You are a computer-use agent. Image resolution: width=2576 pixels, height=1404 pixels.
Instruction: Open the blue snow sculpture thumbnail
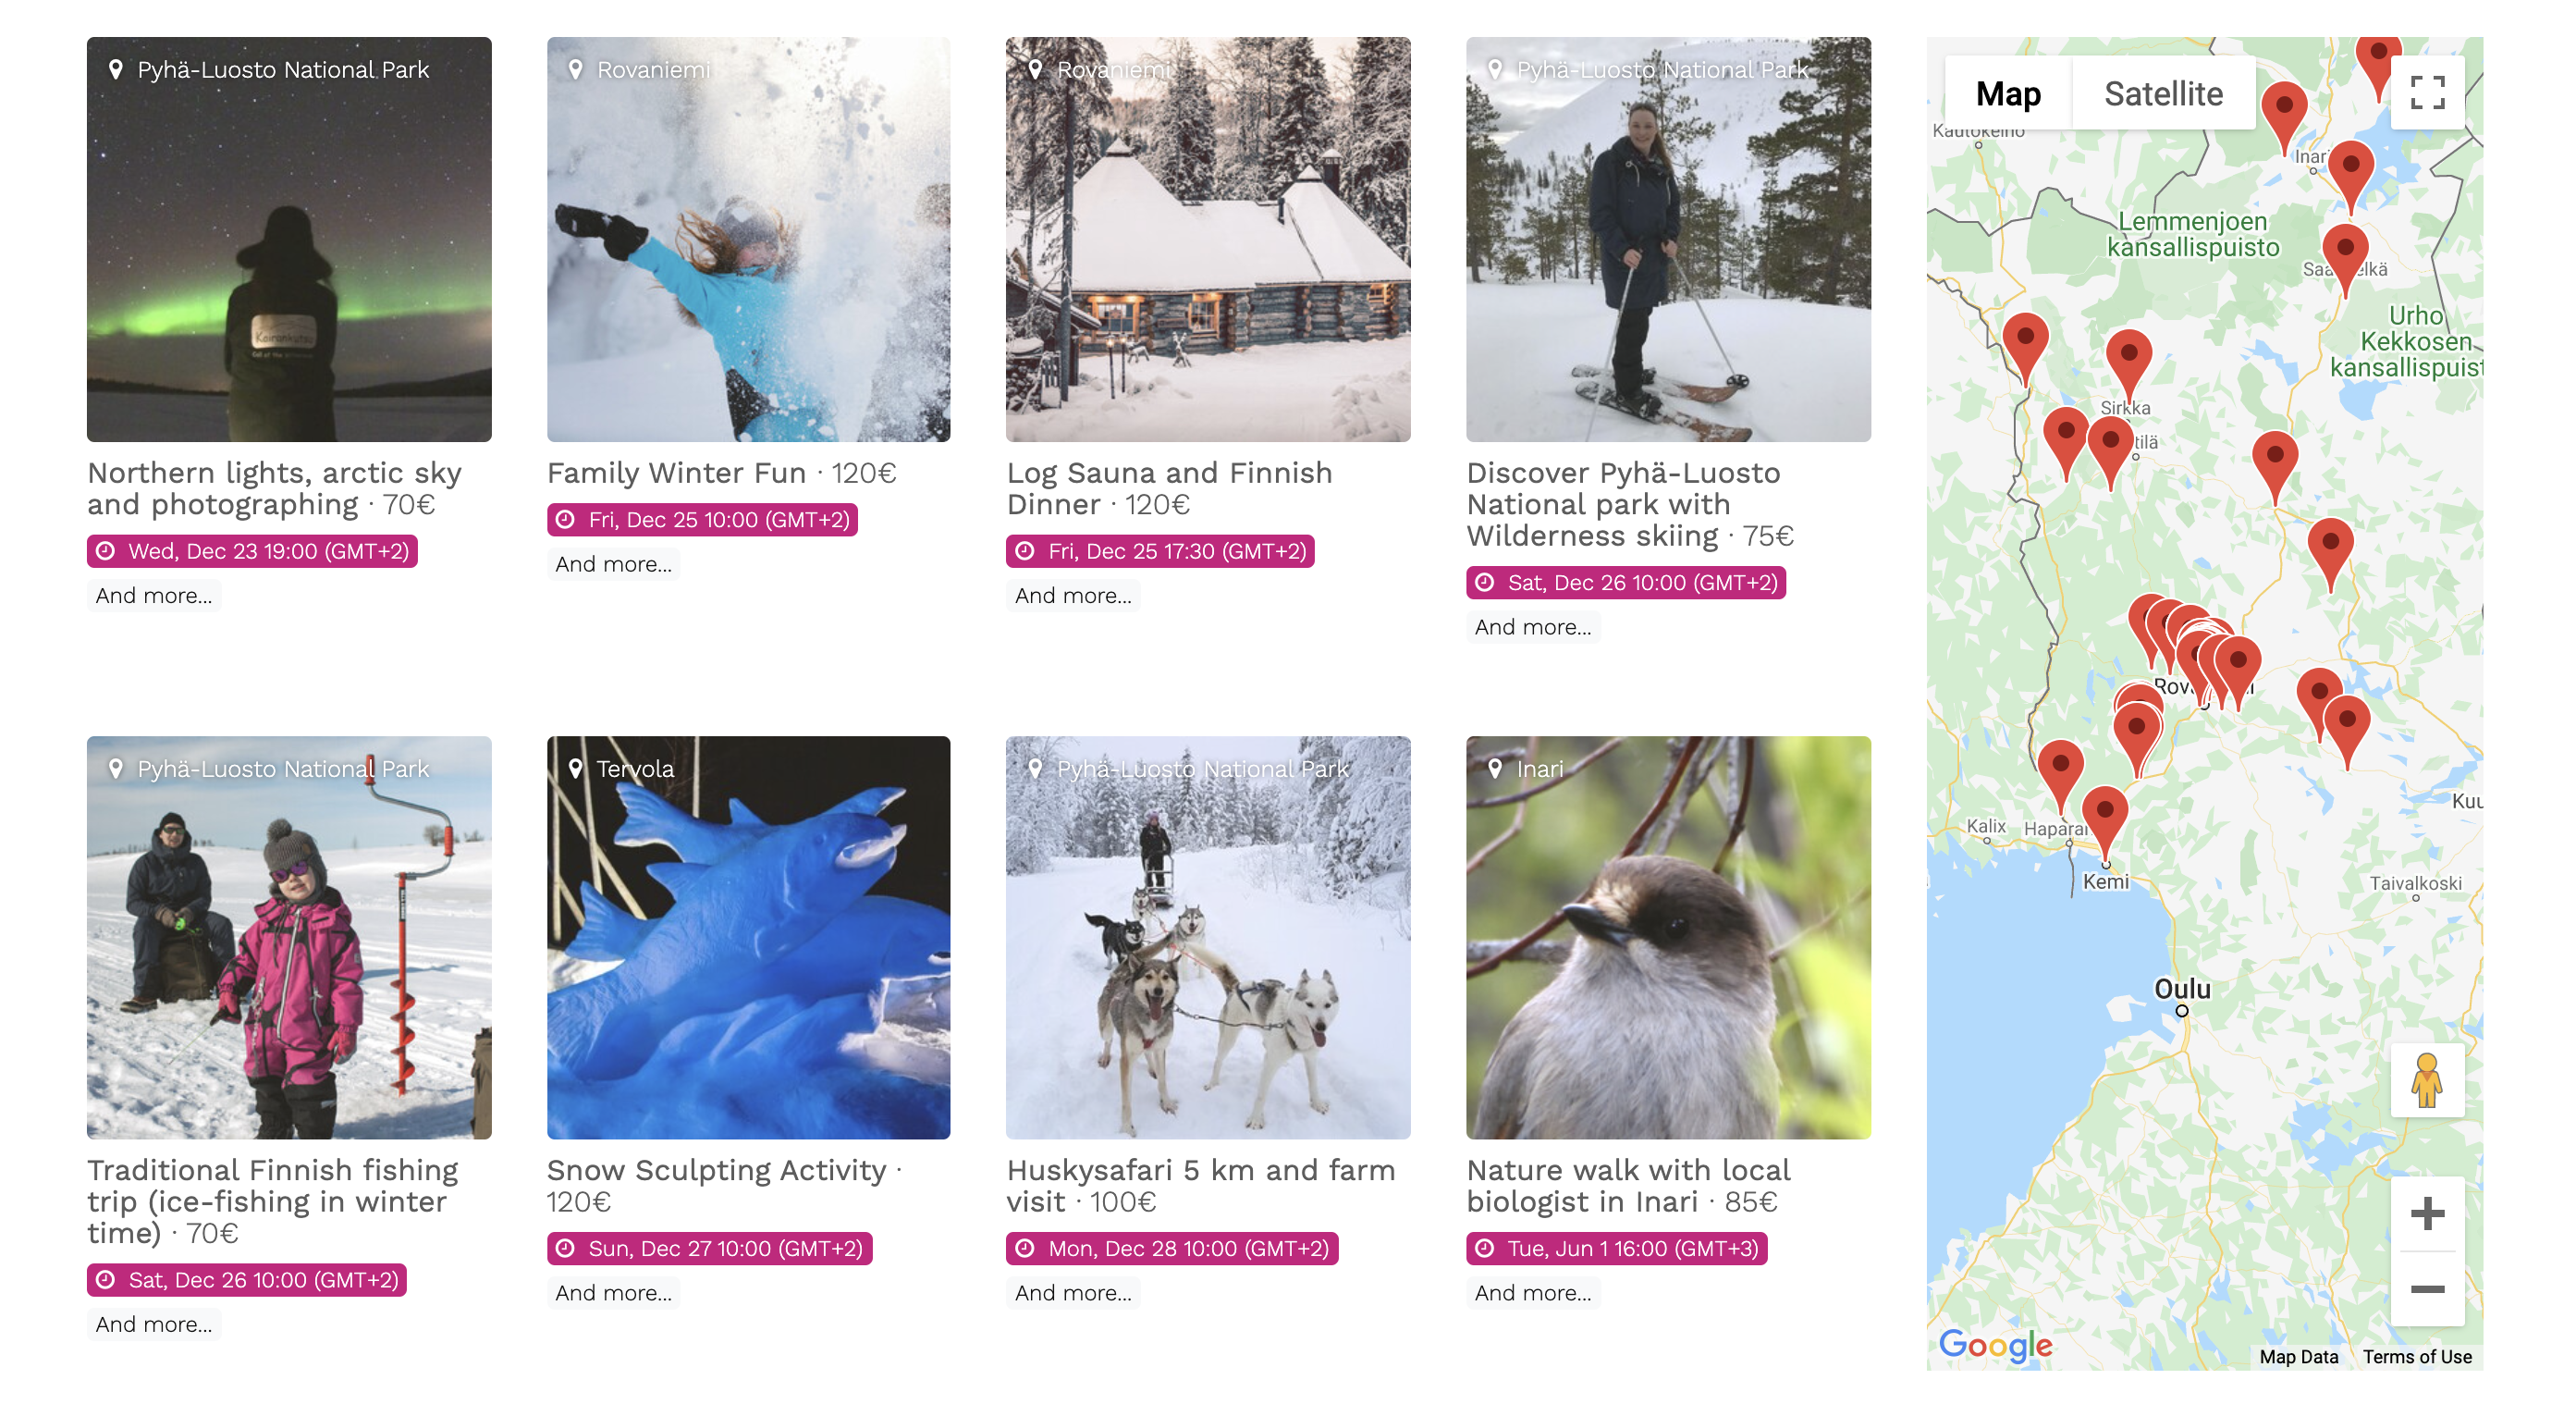point(748,937)
